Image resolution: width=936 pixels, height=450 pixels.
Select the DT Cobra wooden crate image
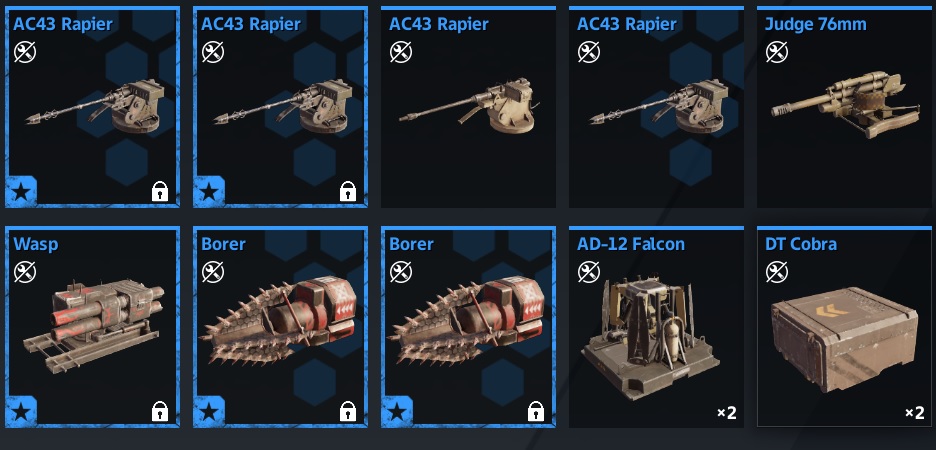tap(844, 339)
